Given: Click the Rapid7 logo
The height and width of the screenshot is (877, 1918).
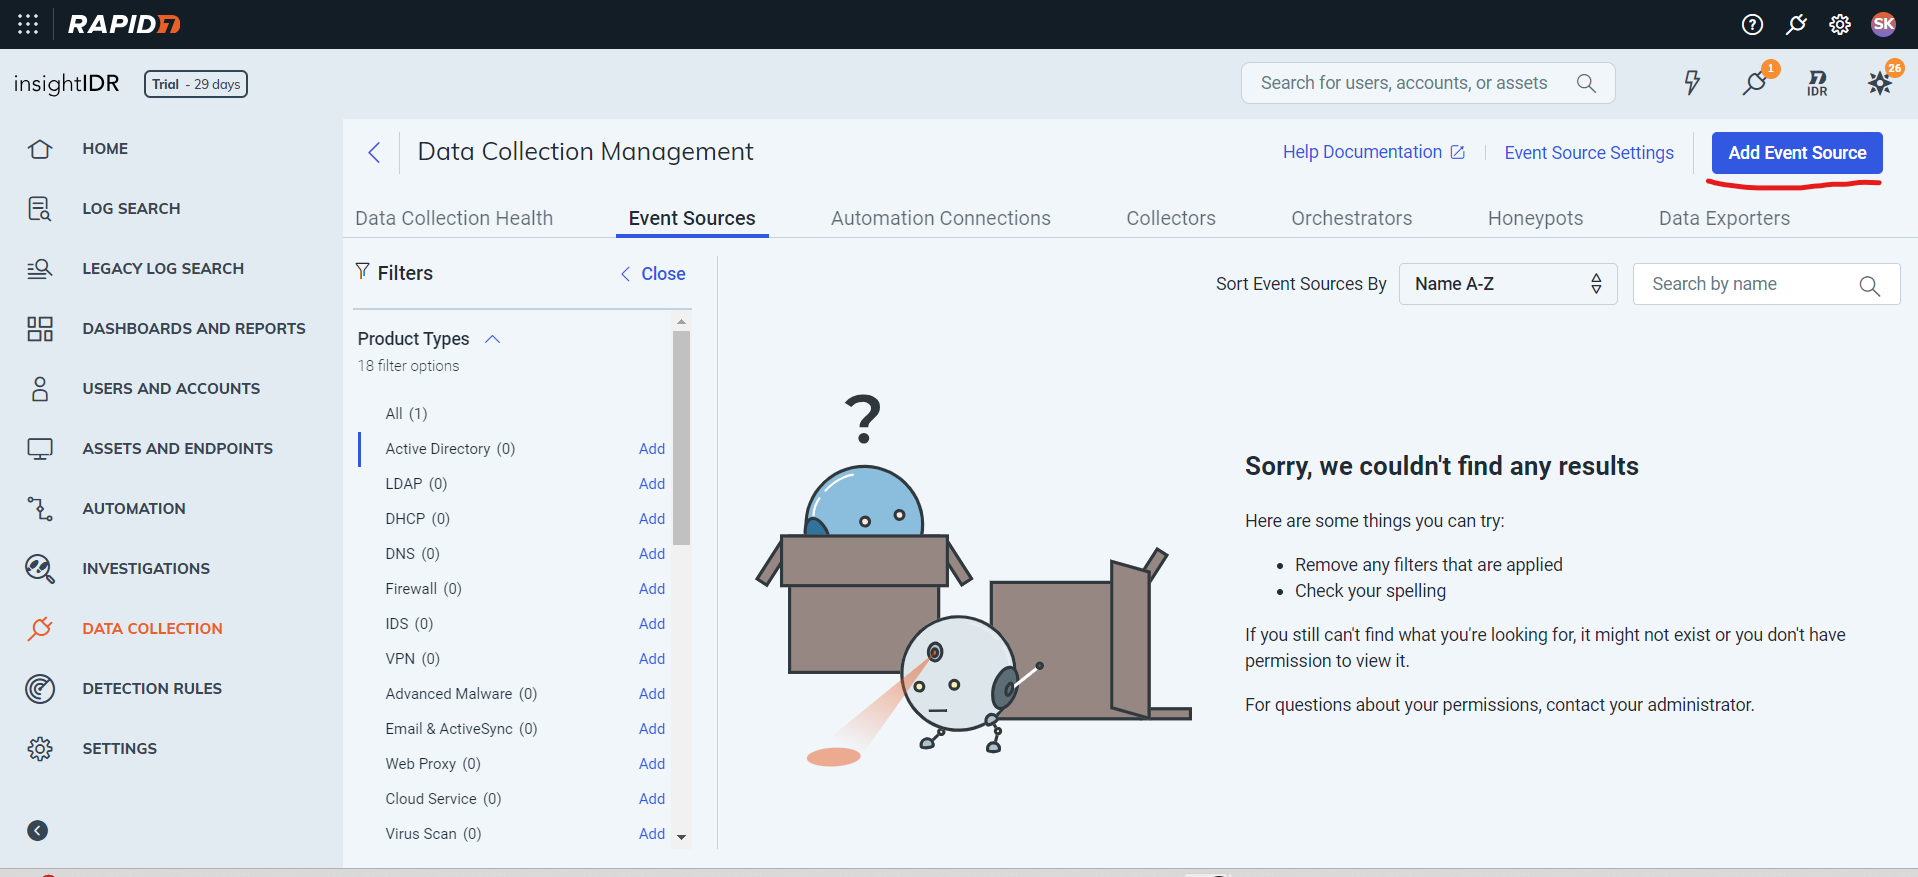Looking at the screenshot, I should click(124, 24).
